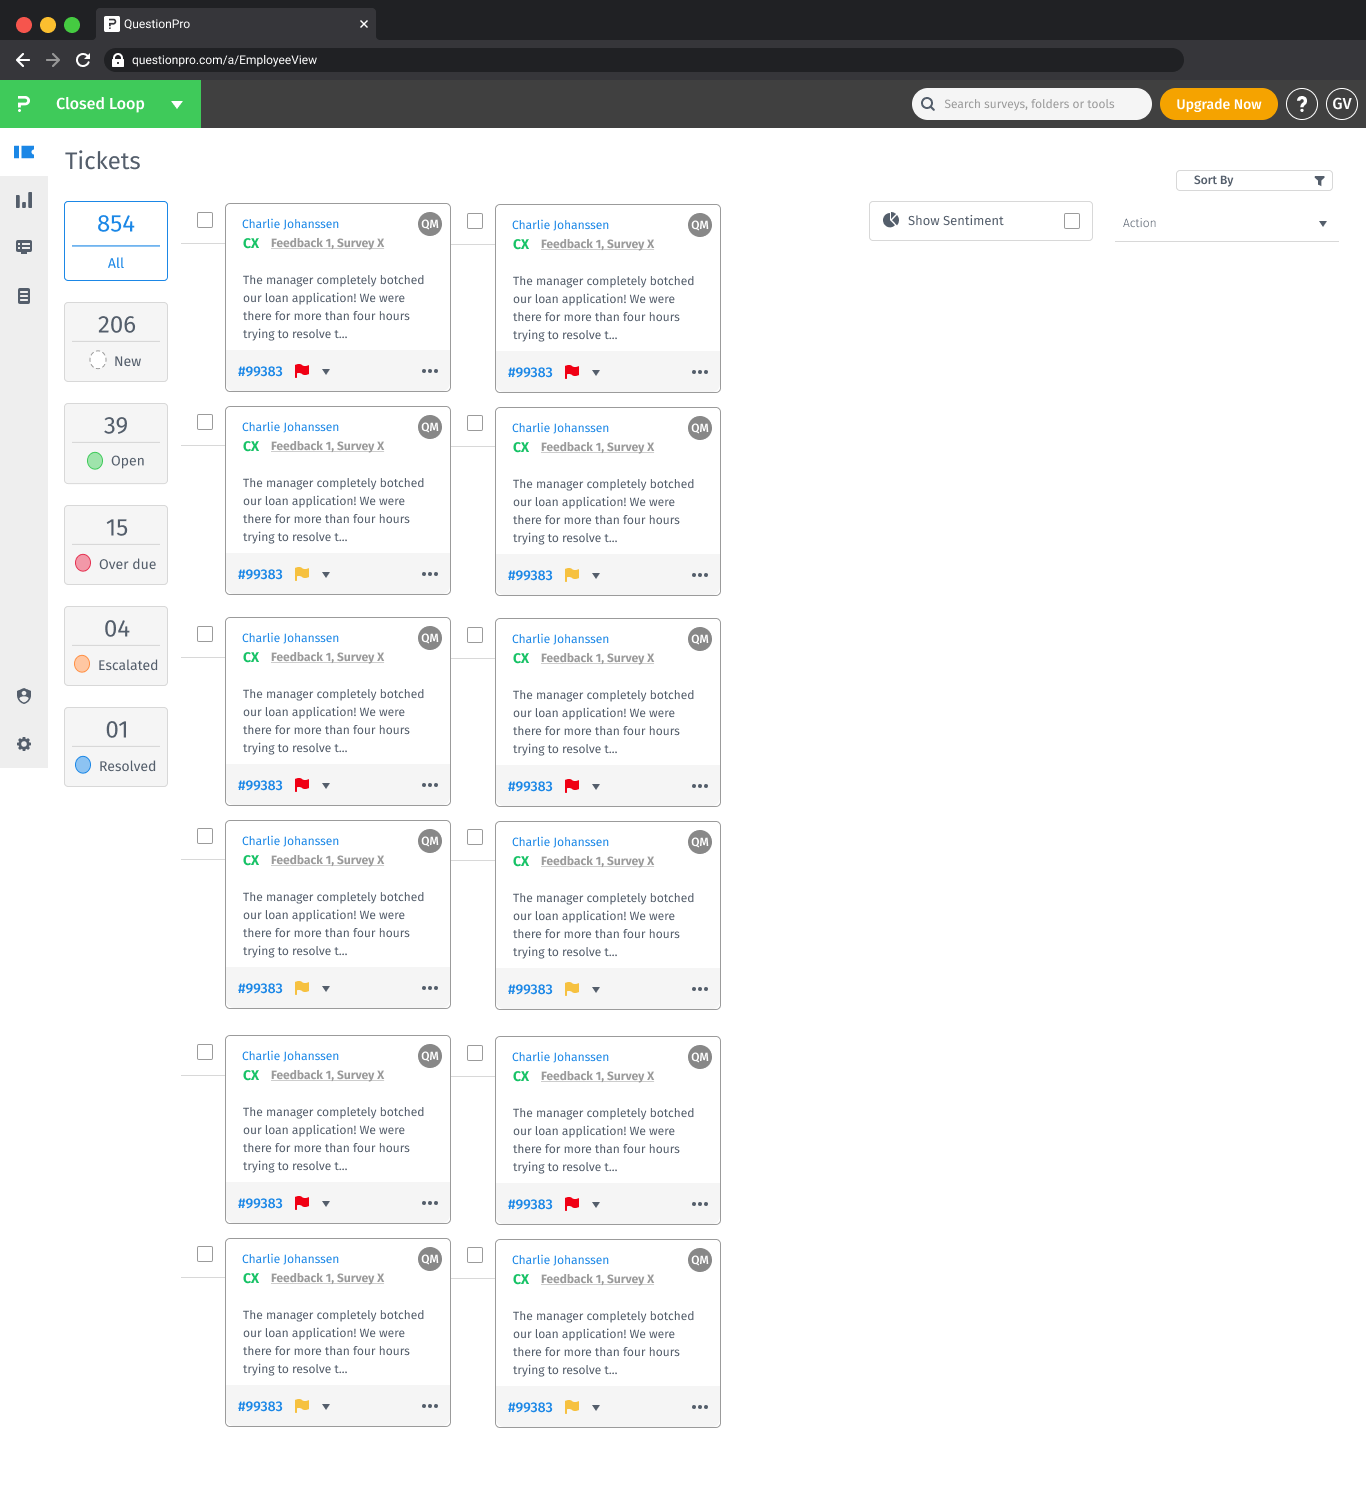This screenshot has width=1366, height=1488.
Task: Click the magnifier icon in the search box
Action: (928, 104)
